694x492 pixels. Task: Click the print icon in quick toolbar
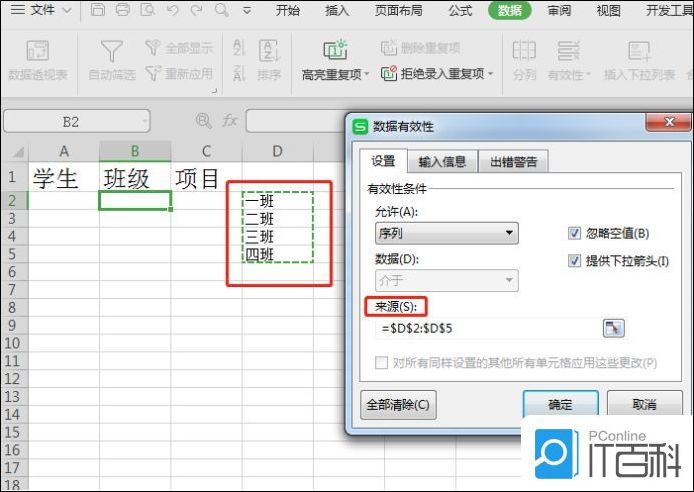click(123, 10)
